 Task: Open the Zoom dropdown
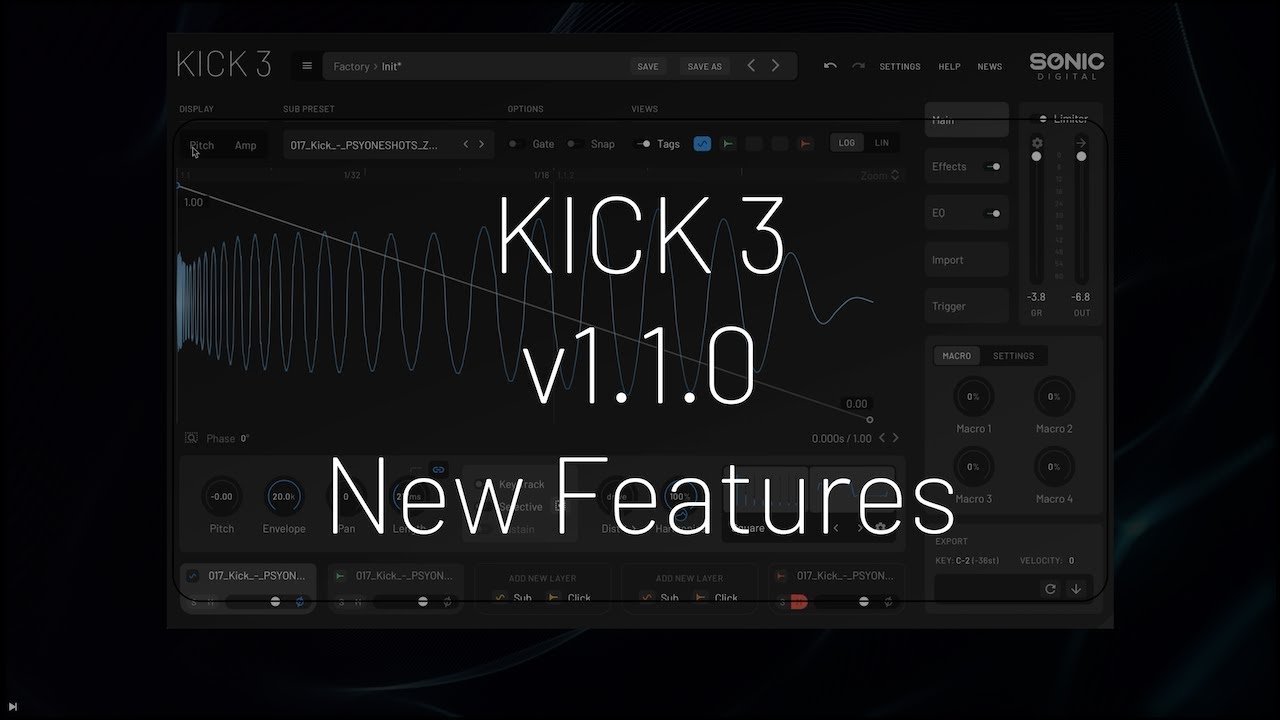880,175
